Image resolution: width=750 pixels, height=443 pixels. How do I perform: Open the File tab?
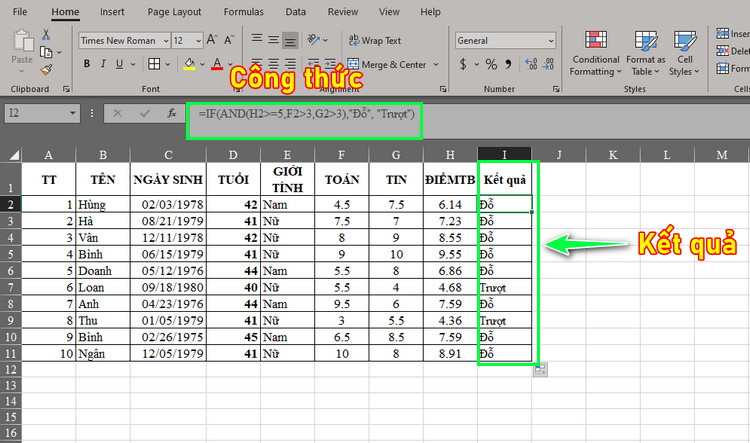[x=20, y=12]
